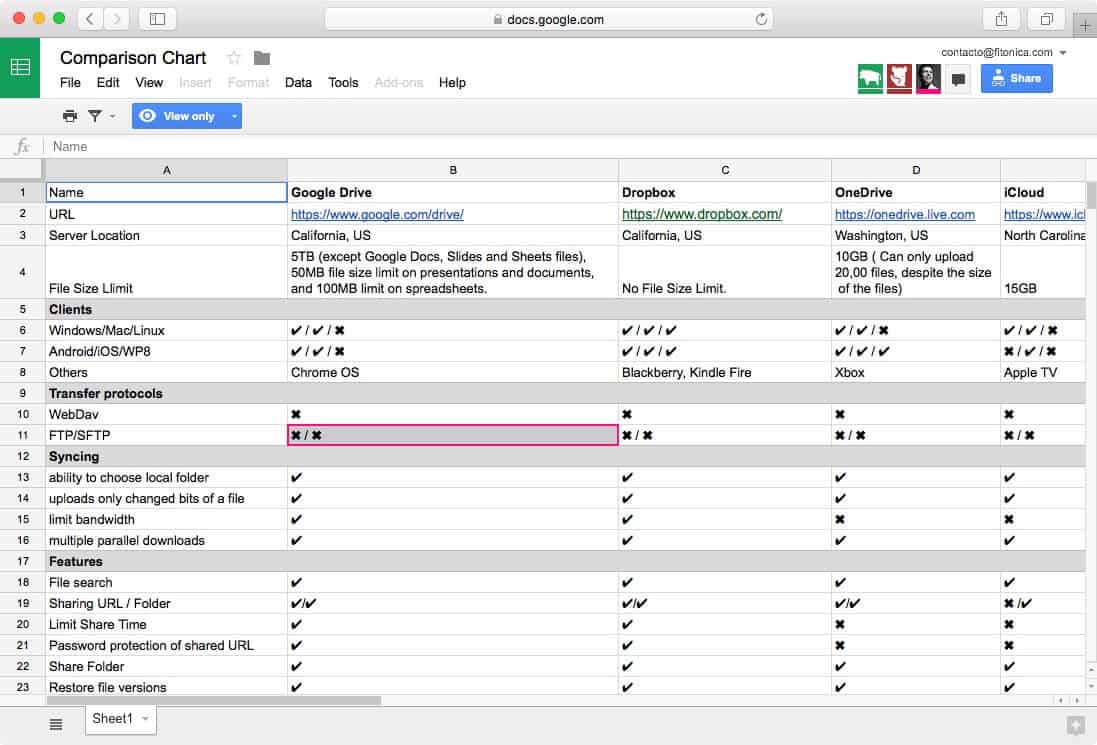Open the google.com/drive link

pyautogui.click(x=377, y=214)
